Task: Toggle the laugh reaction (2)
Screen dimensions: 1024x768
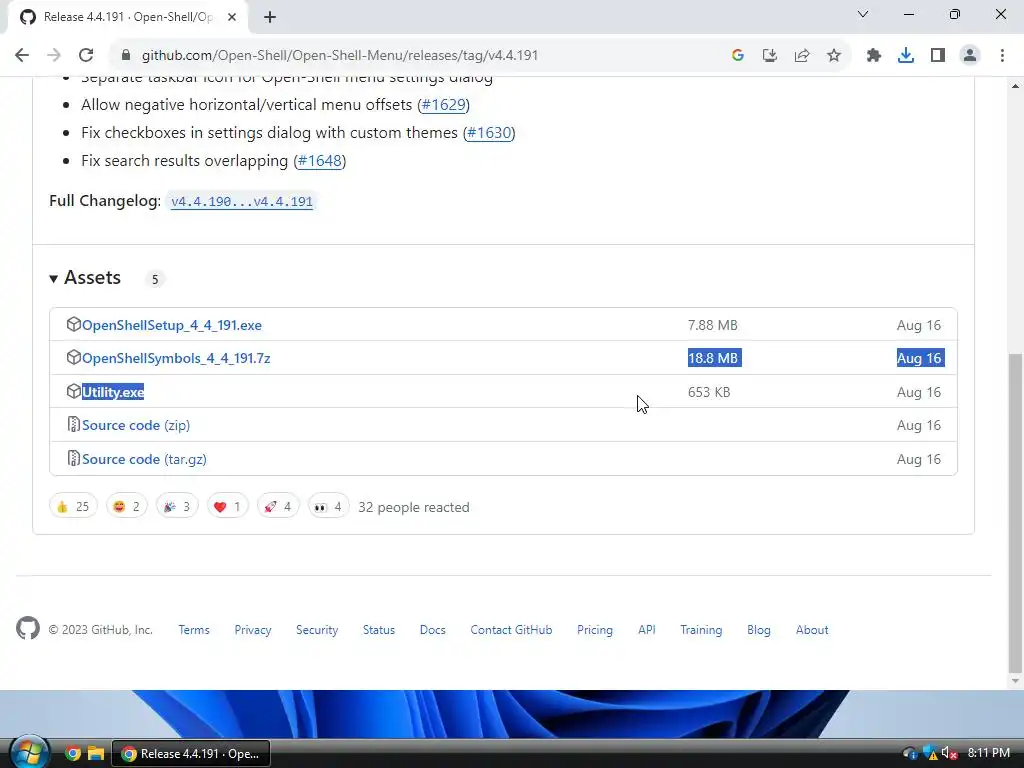Action: [127, 506]
